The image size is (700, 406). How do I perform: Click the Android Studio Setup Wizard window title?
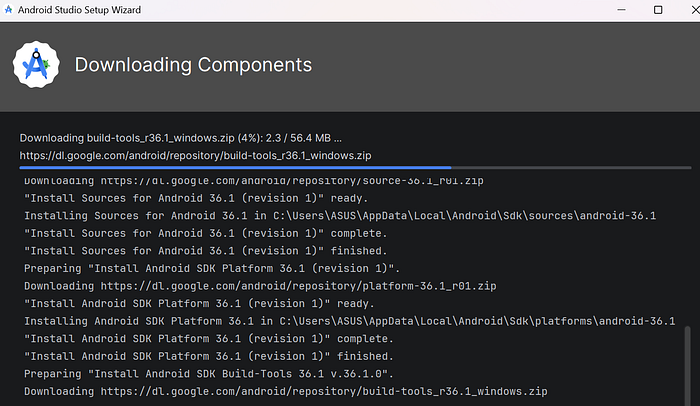tap(79, 10)
